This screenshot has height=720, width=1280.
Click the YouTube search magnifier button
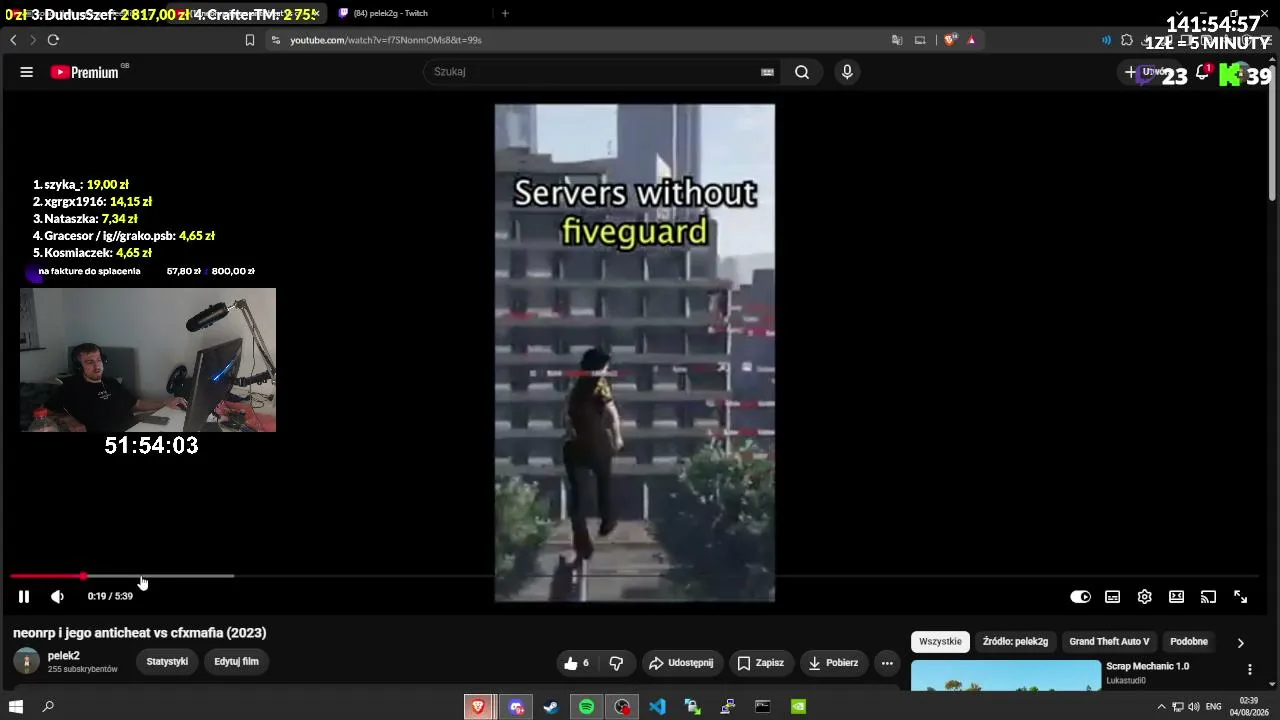[x=802, y=72]
